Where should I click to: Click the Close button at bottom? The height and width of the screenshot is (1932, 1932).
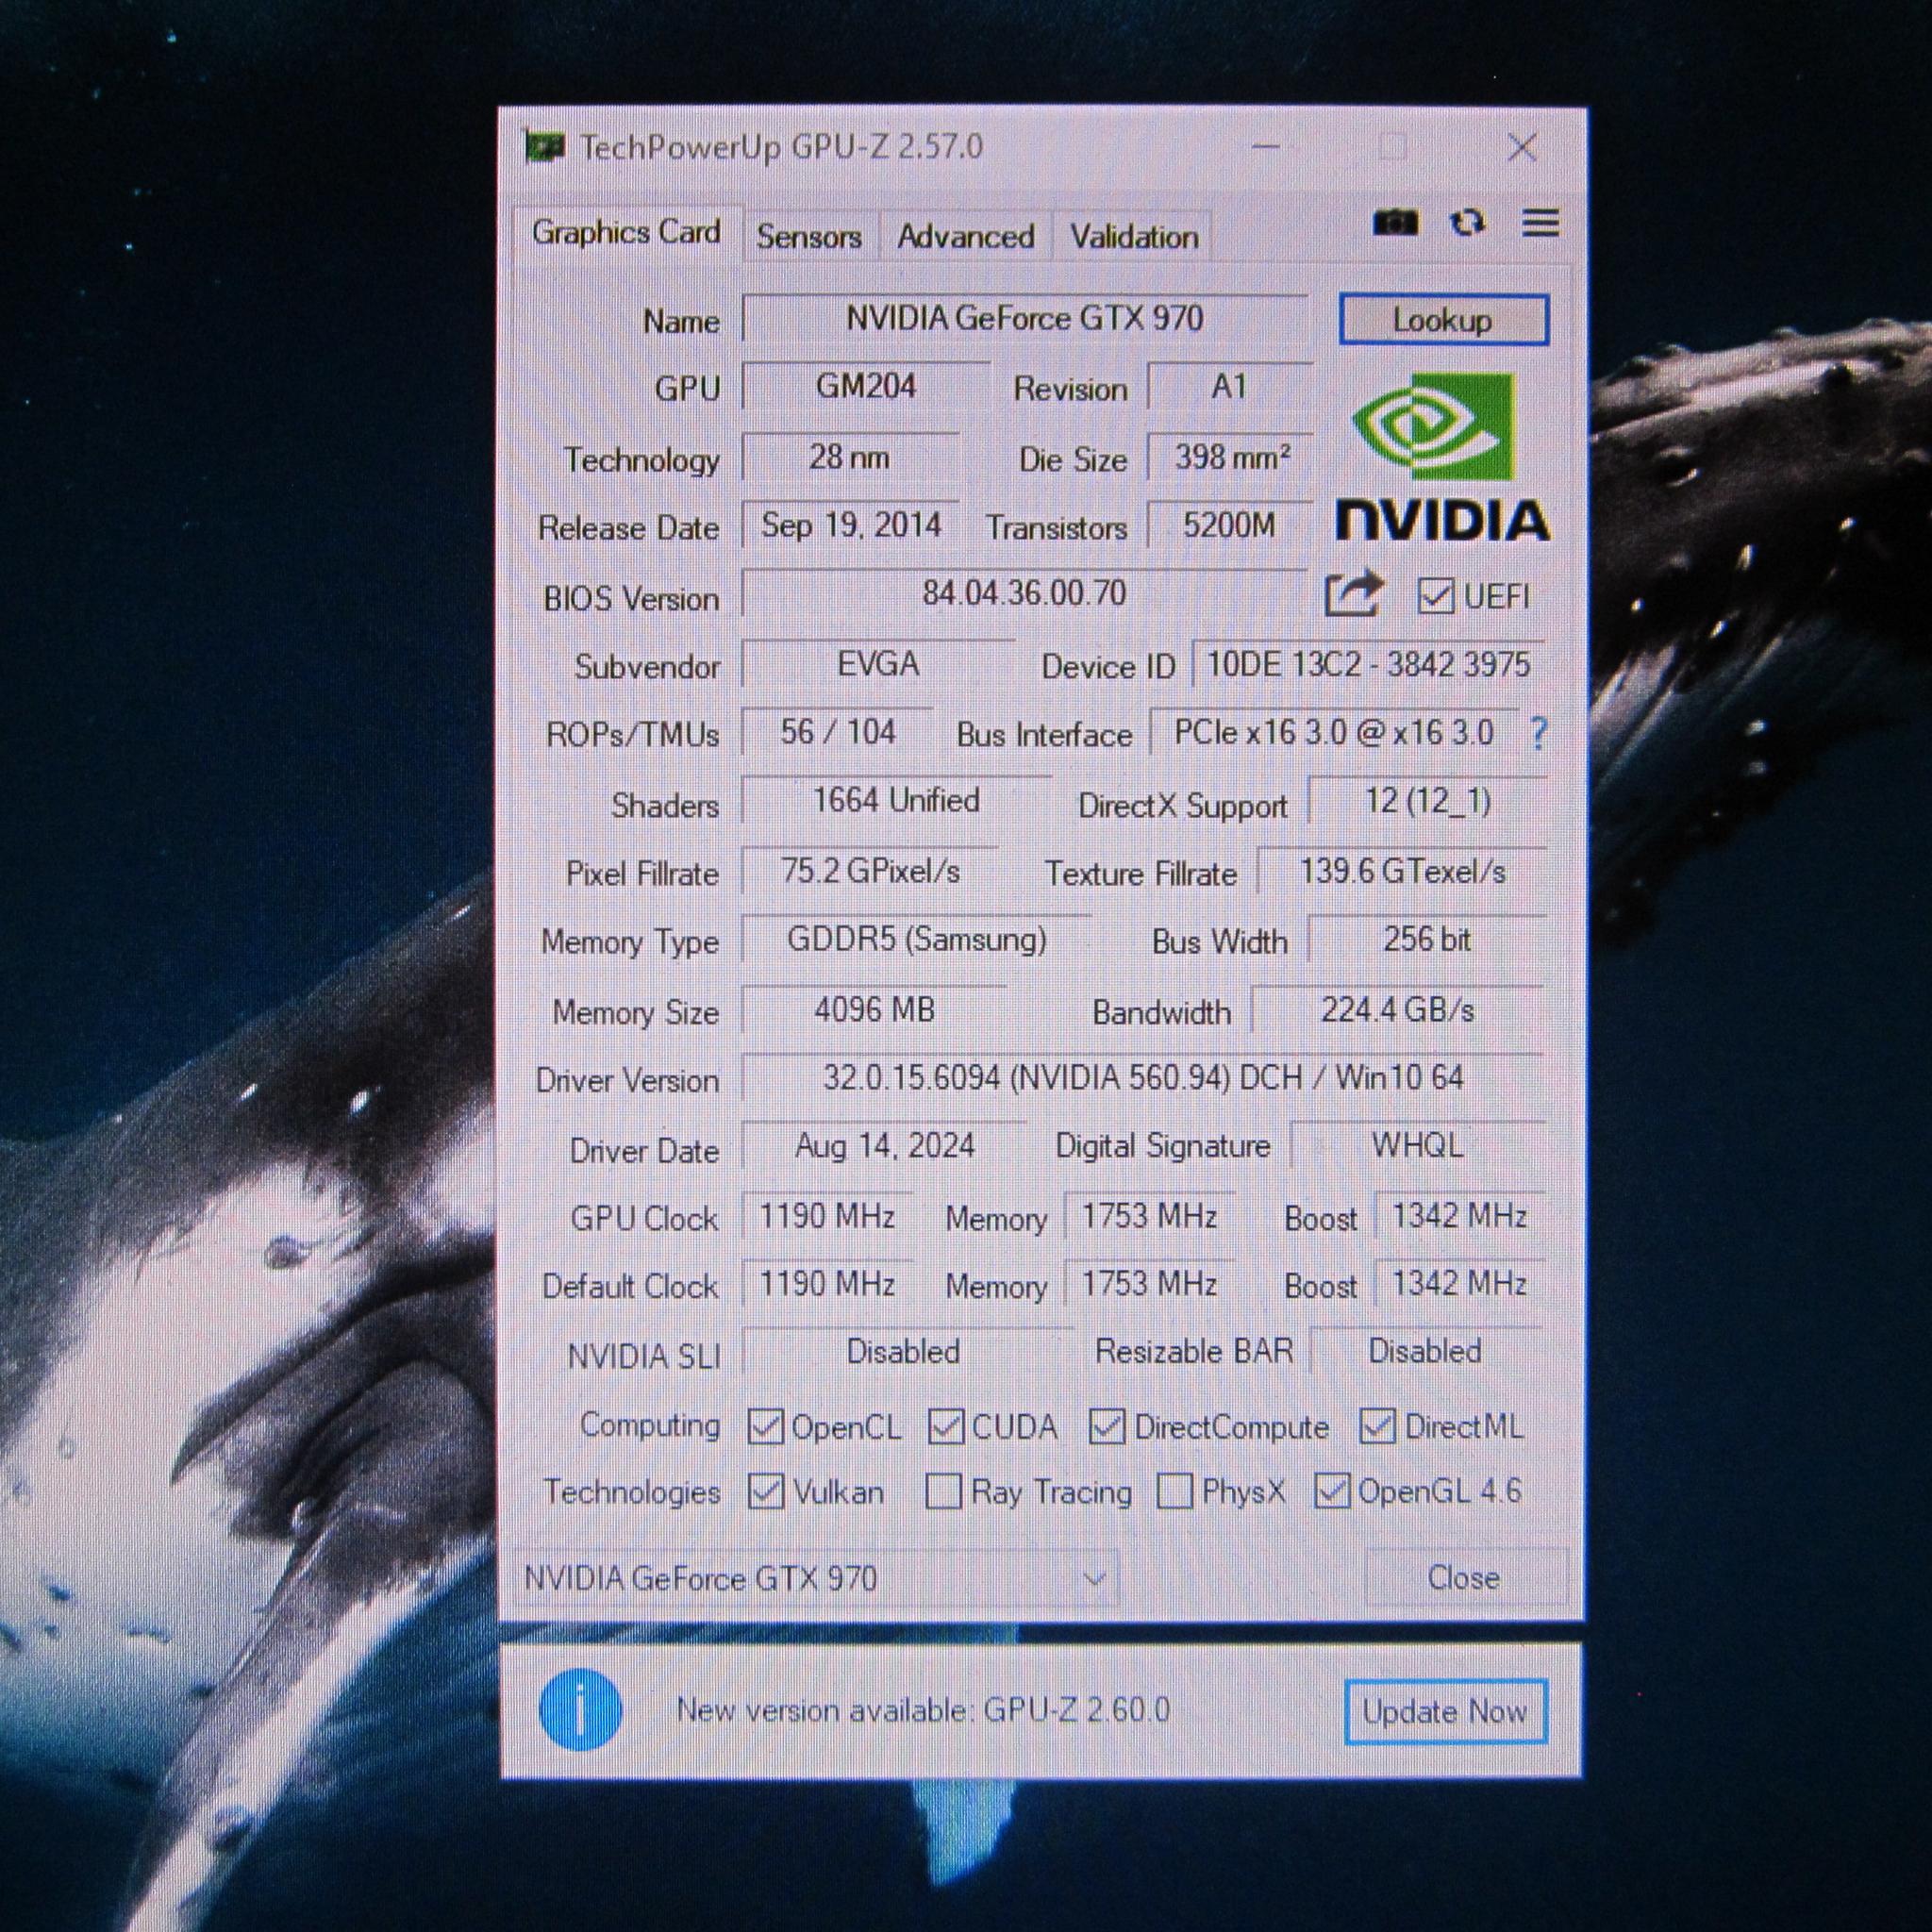pos(1464,1578)
